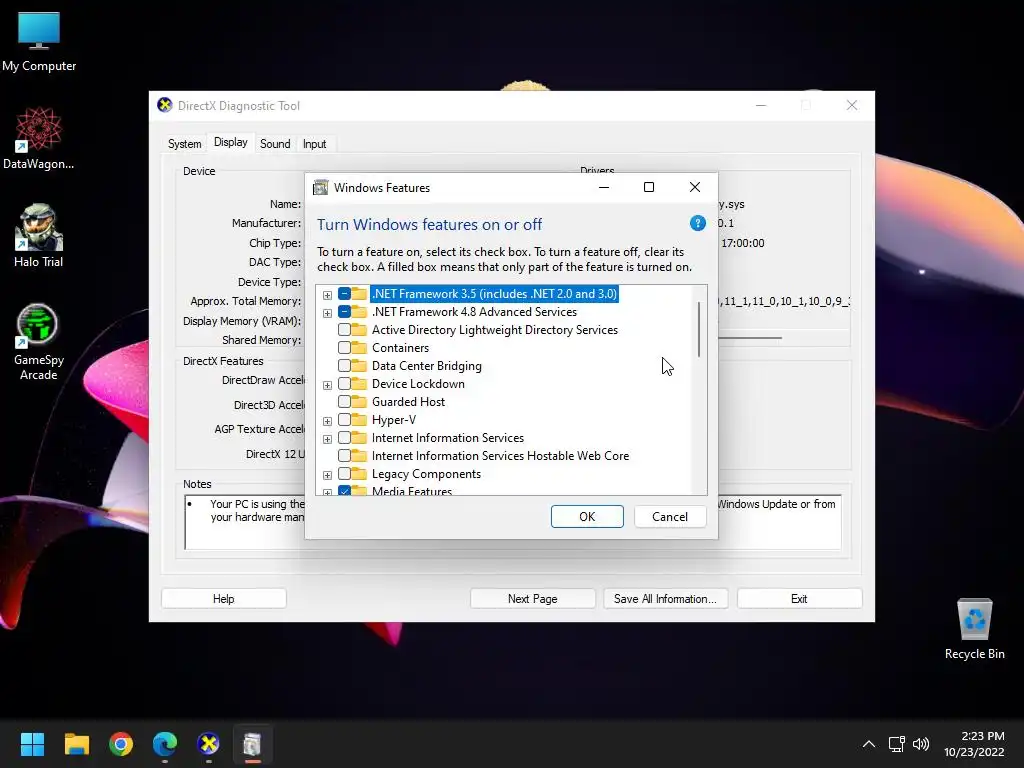Open Microsoft Edge from the taskbar

click(x=165, y=744)
